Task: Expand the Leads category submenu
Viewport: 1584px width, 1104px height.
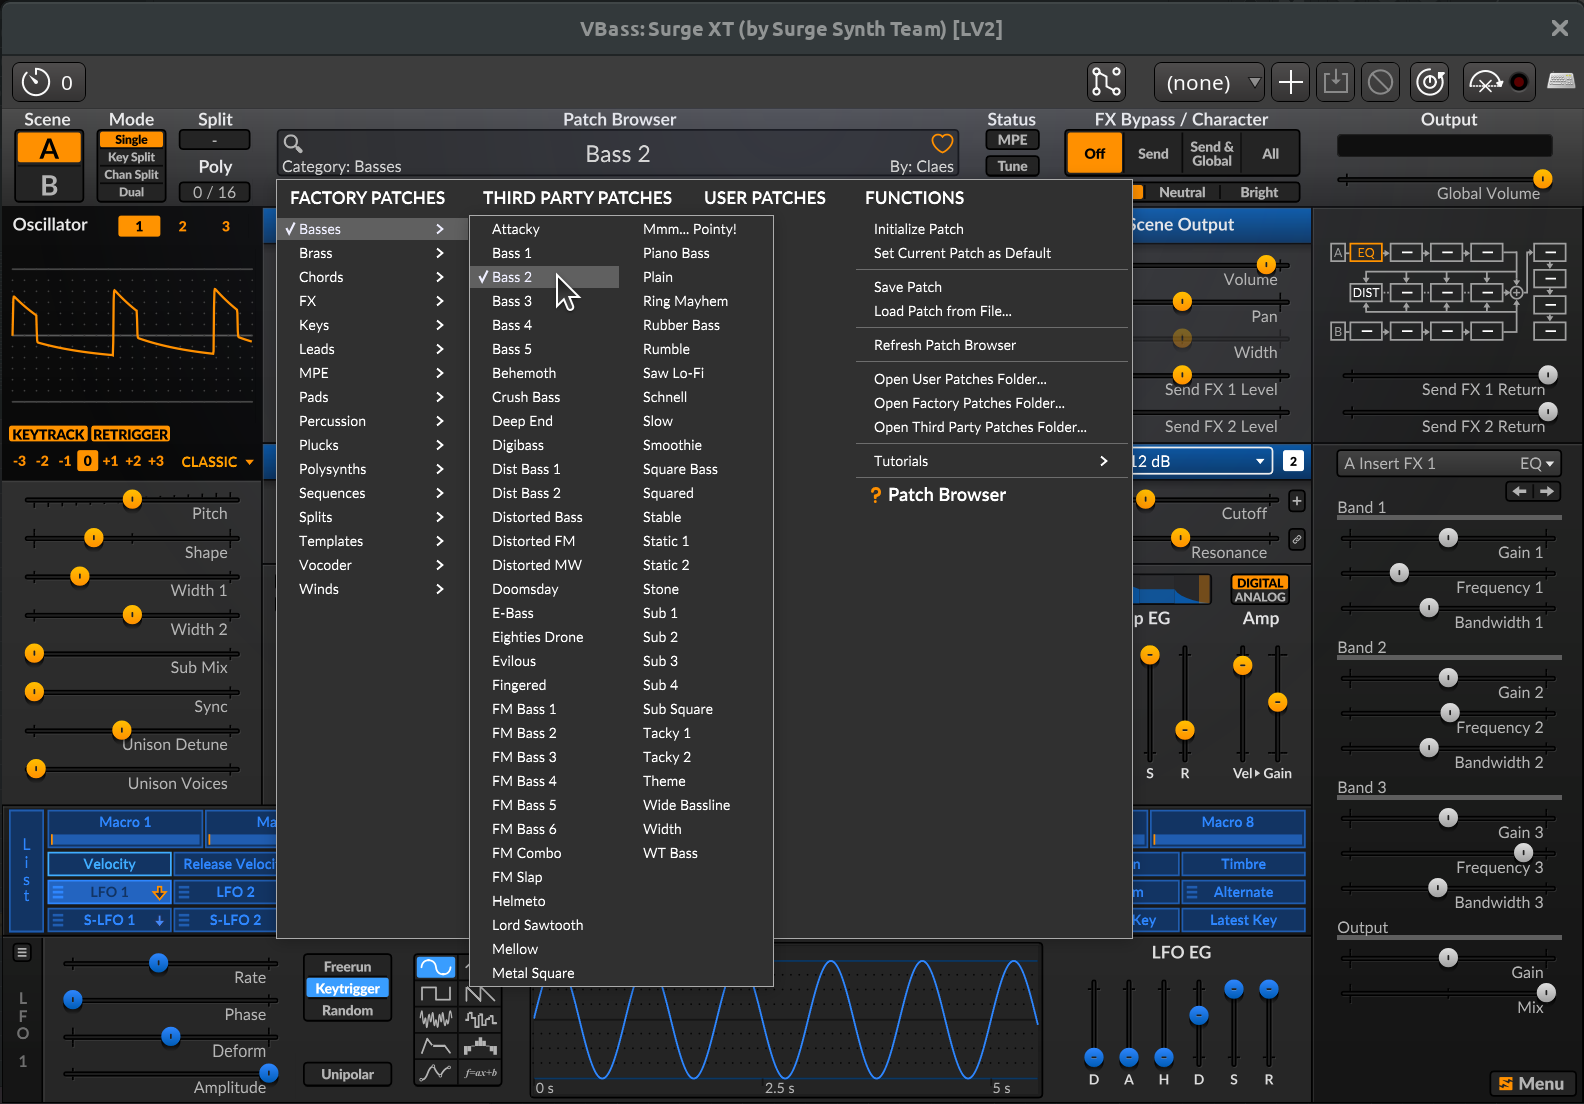Action: (x=372, y=349)
